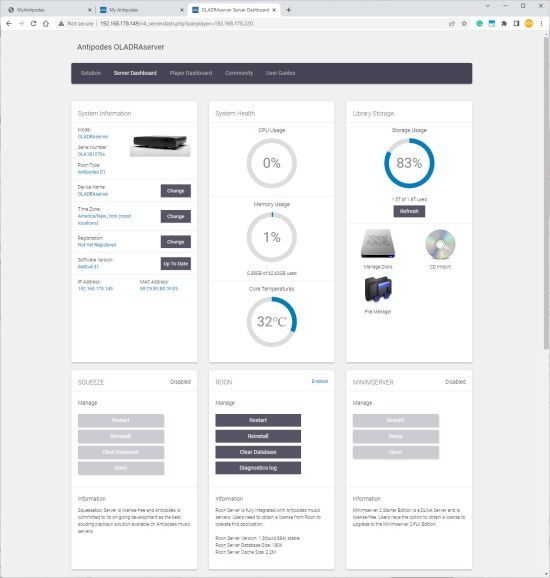This screenshot has width=550, height=578.
Task: Open the Roon Diagnostics log
Action: (x=258, y=468)
